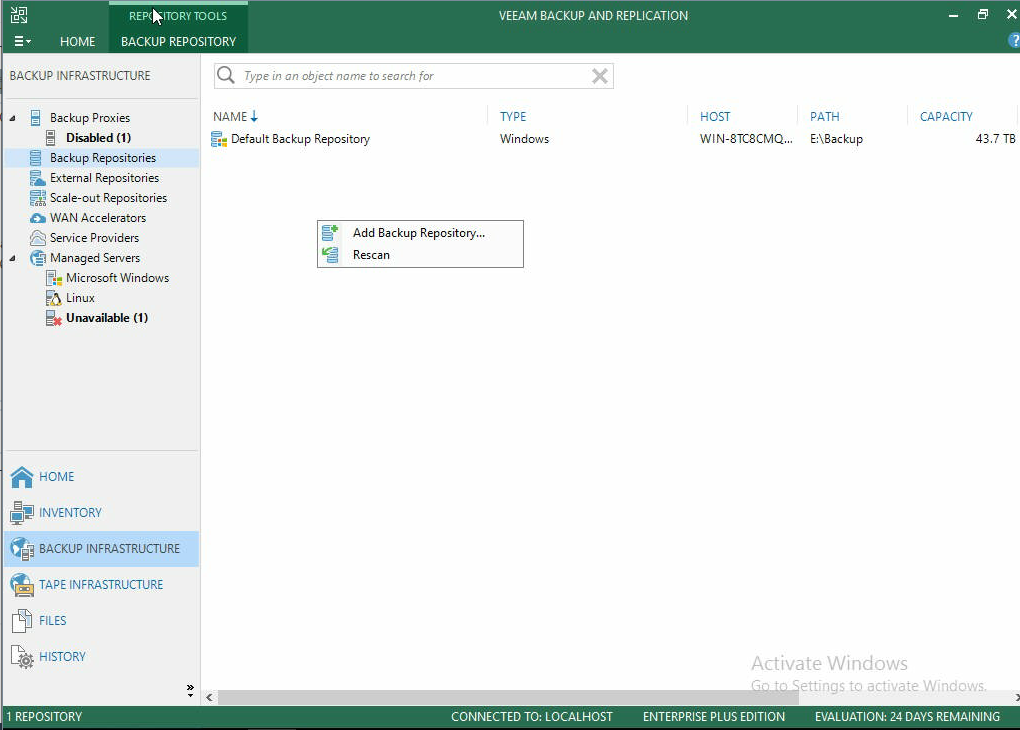
Task: Click the Scale-out Repositories icon
Action: coord(38,198)
